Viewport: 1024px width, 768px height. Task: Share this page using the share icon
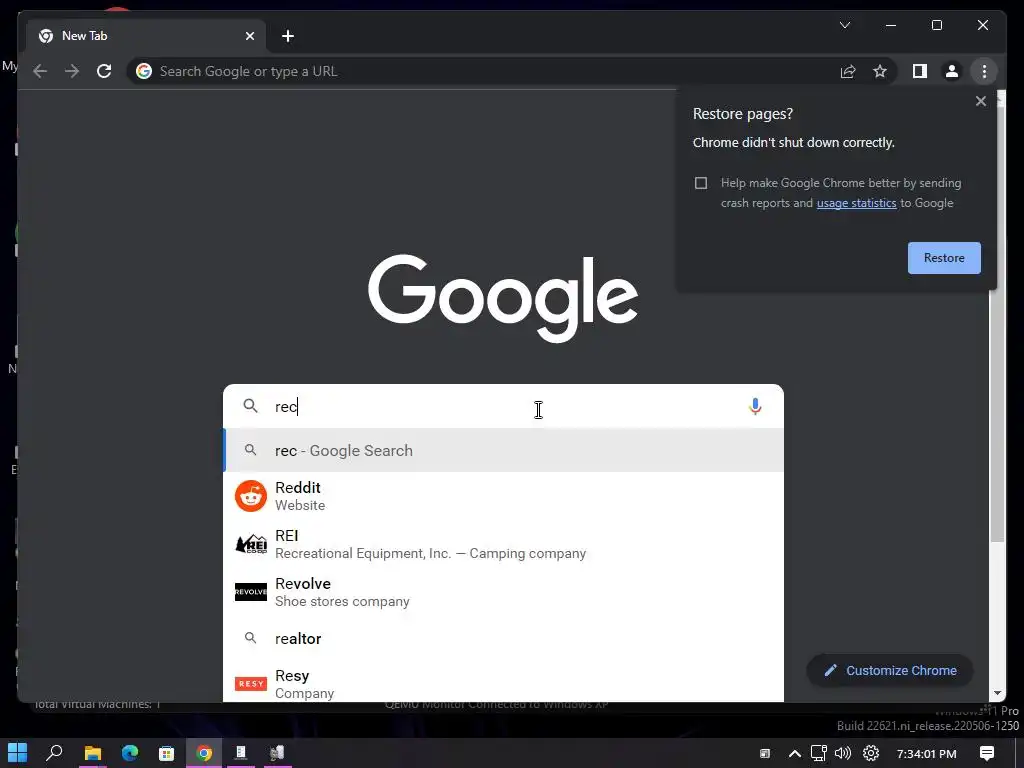848,71
